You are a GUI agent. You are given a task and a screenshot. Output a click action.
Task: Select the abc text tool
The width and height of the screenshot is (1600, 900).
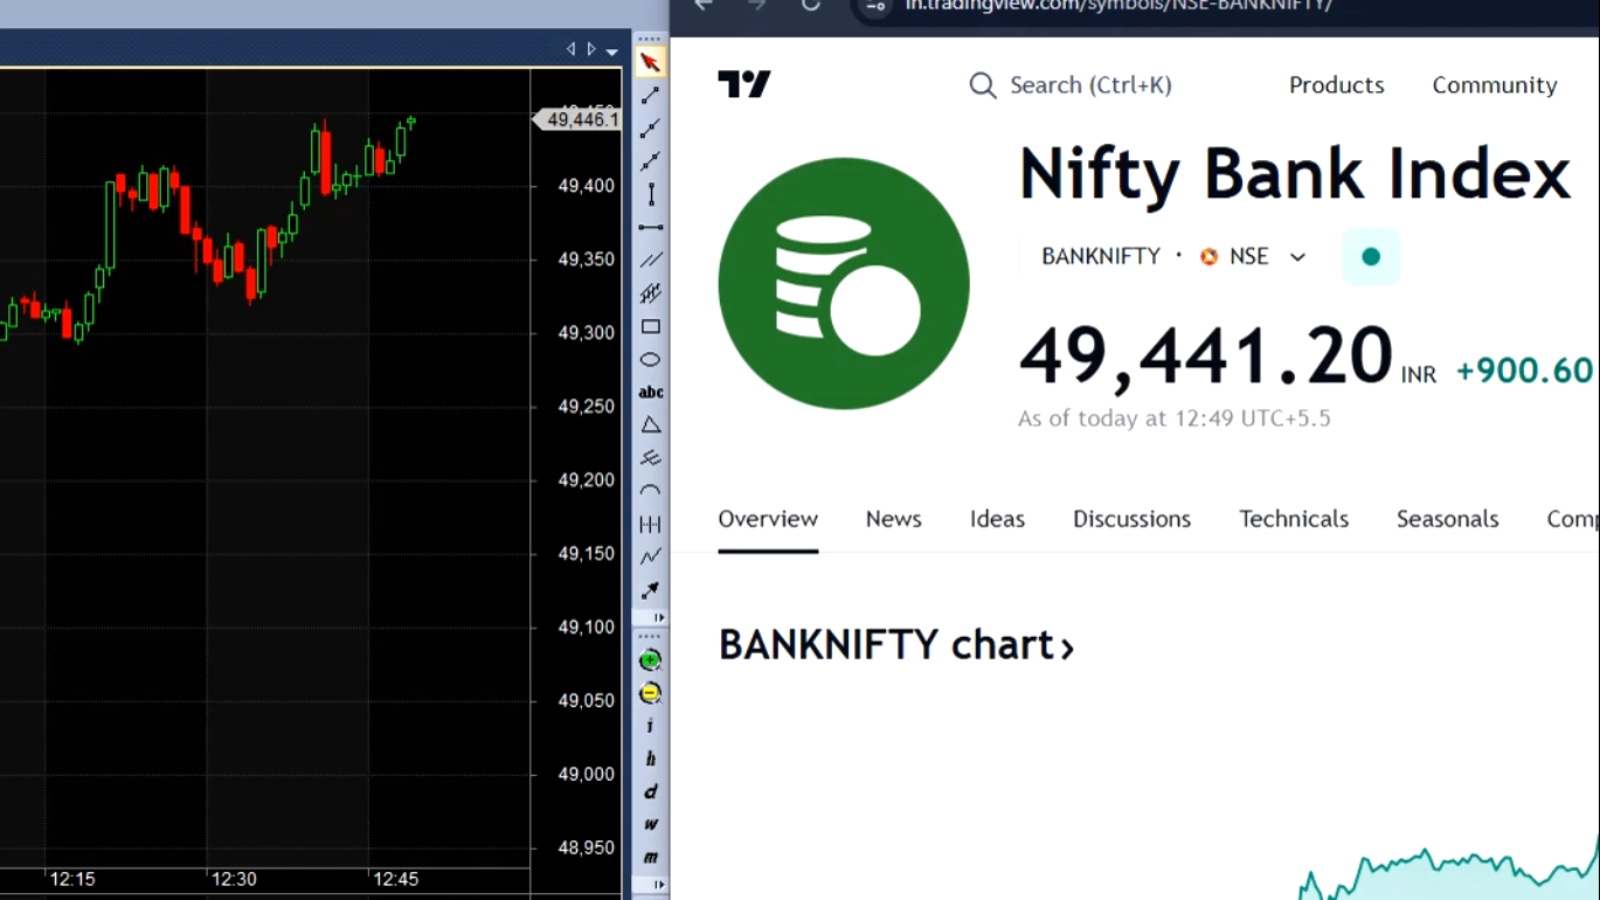[650, 393]
